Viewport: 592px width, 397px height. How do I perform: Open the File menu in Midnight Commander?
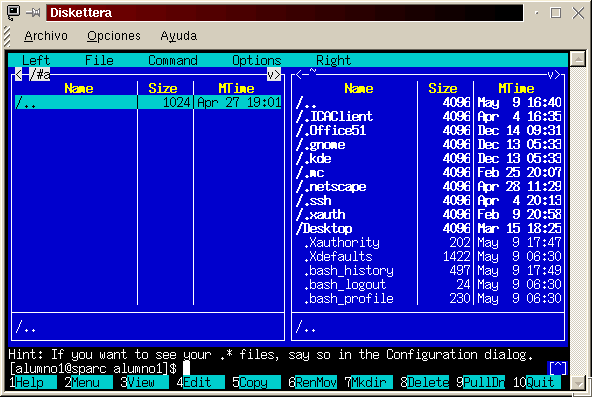click(99, 60)
